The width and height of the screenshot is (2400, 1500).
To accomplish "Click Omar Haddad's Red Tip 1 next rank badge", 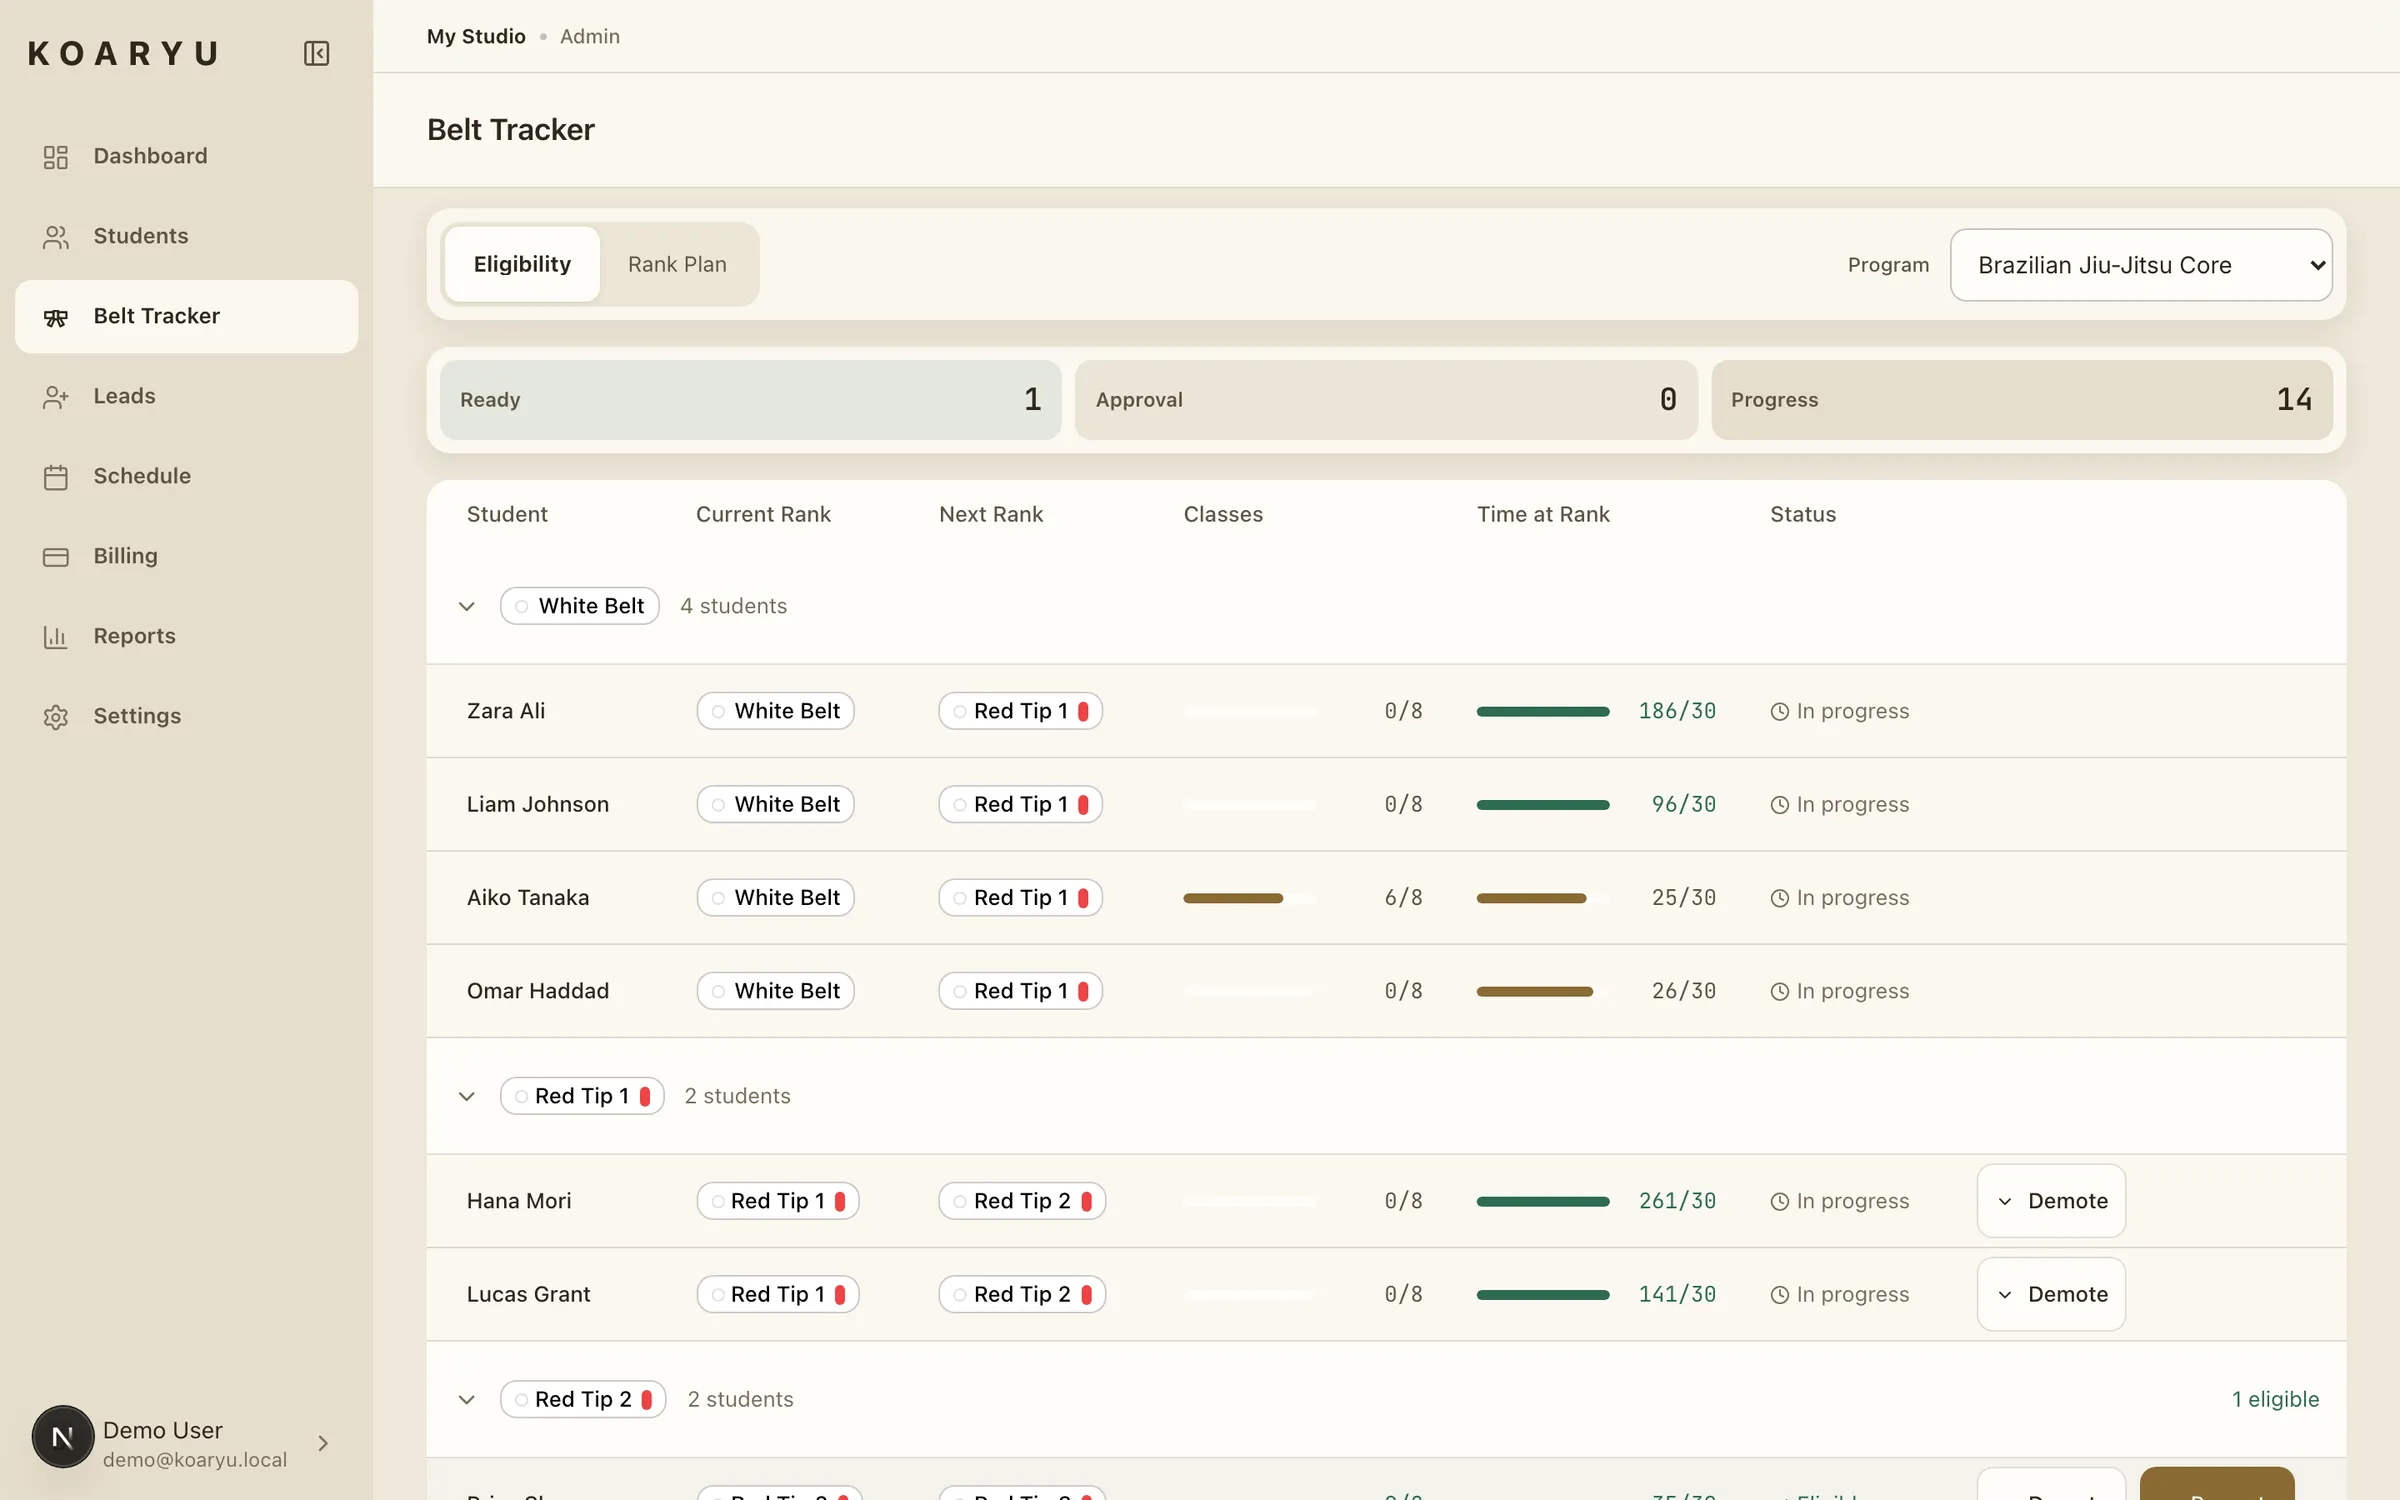I will click(x=1020, y=991).
